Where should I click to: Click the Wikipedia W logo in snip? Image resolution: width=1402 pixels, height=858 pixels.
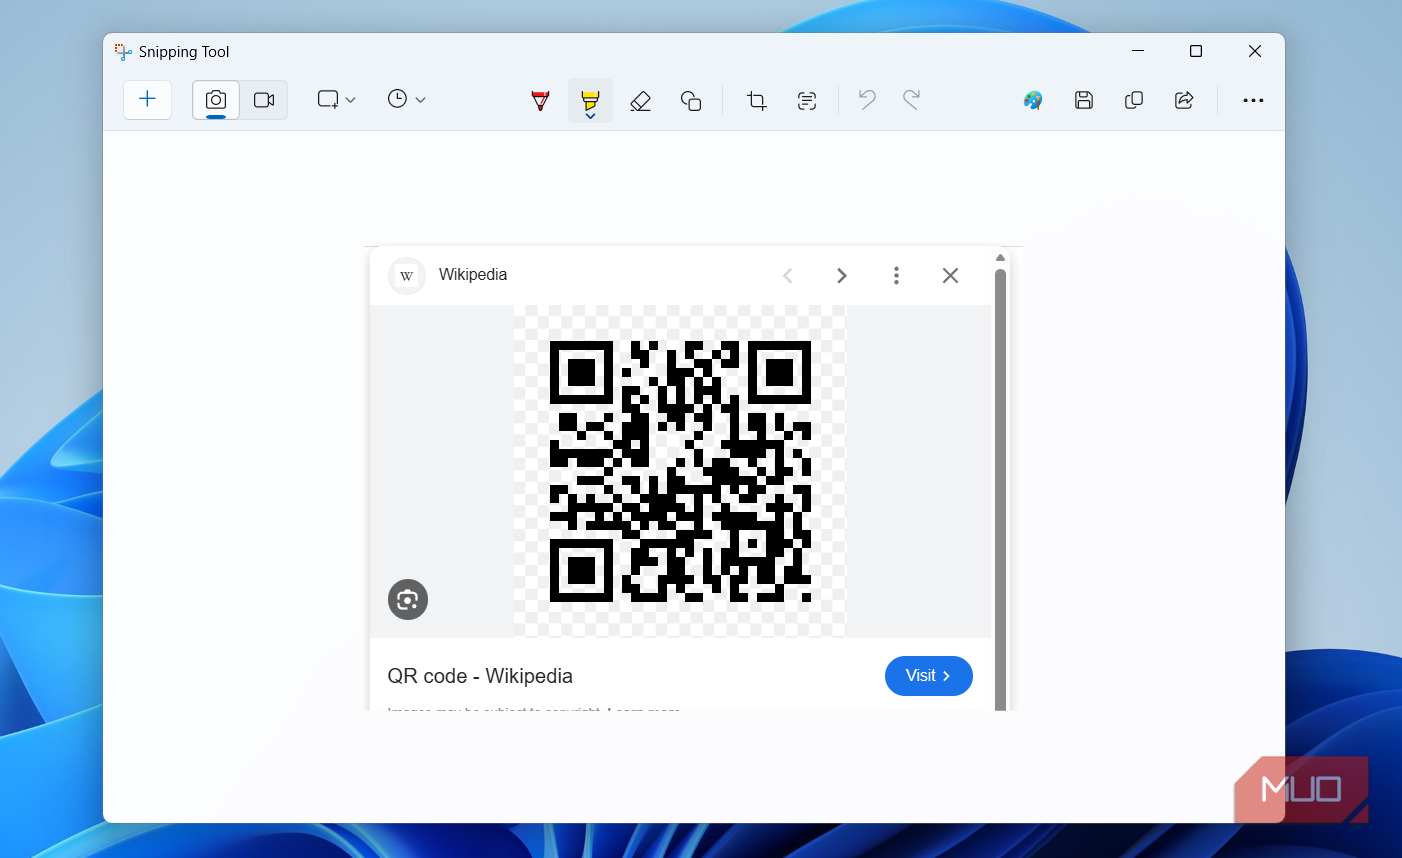407,276
